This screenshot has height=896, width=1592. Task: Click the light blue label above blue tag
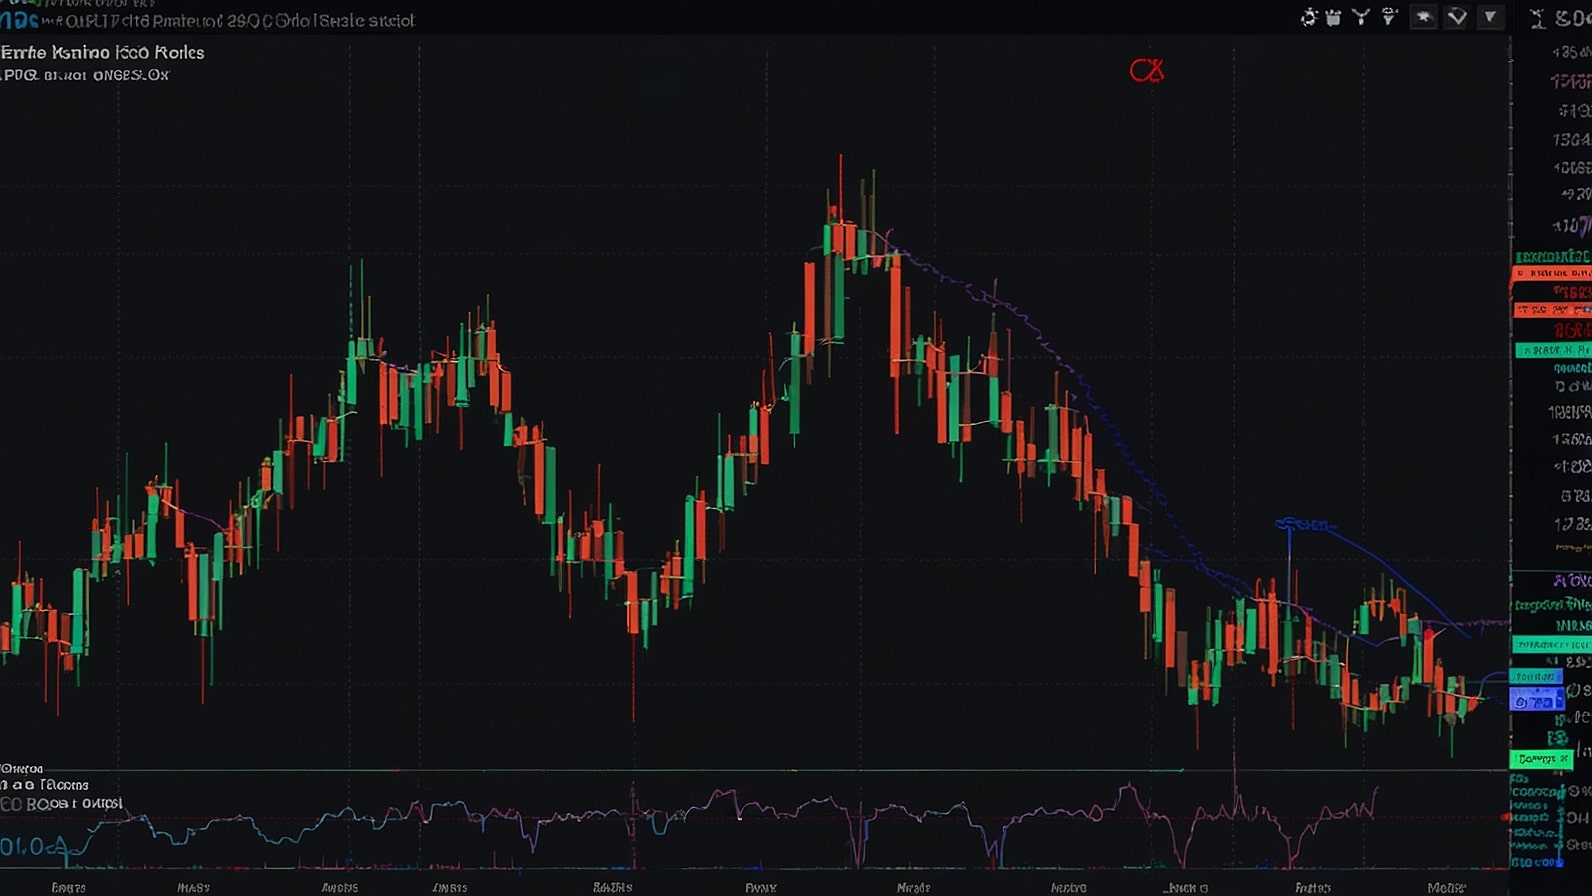[x=1536, y=677]
